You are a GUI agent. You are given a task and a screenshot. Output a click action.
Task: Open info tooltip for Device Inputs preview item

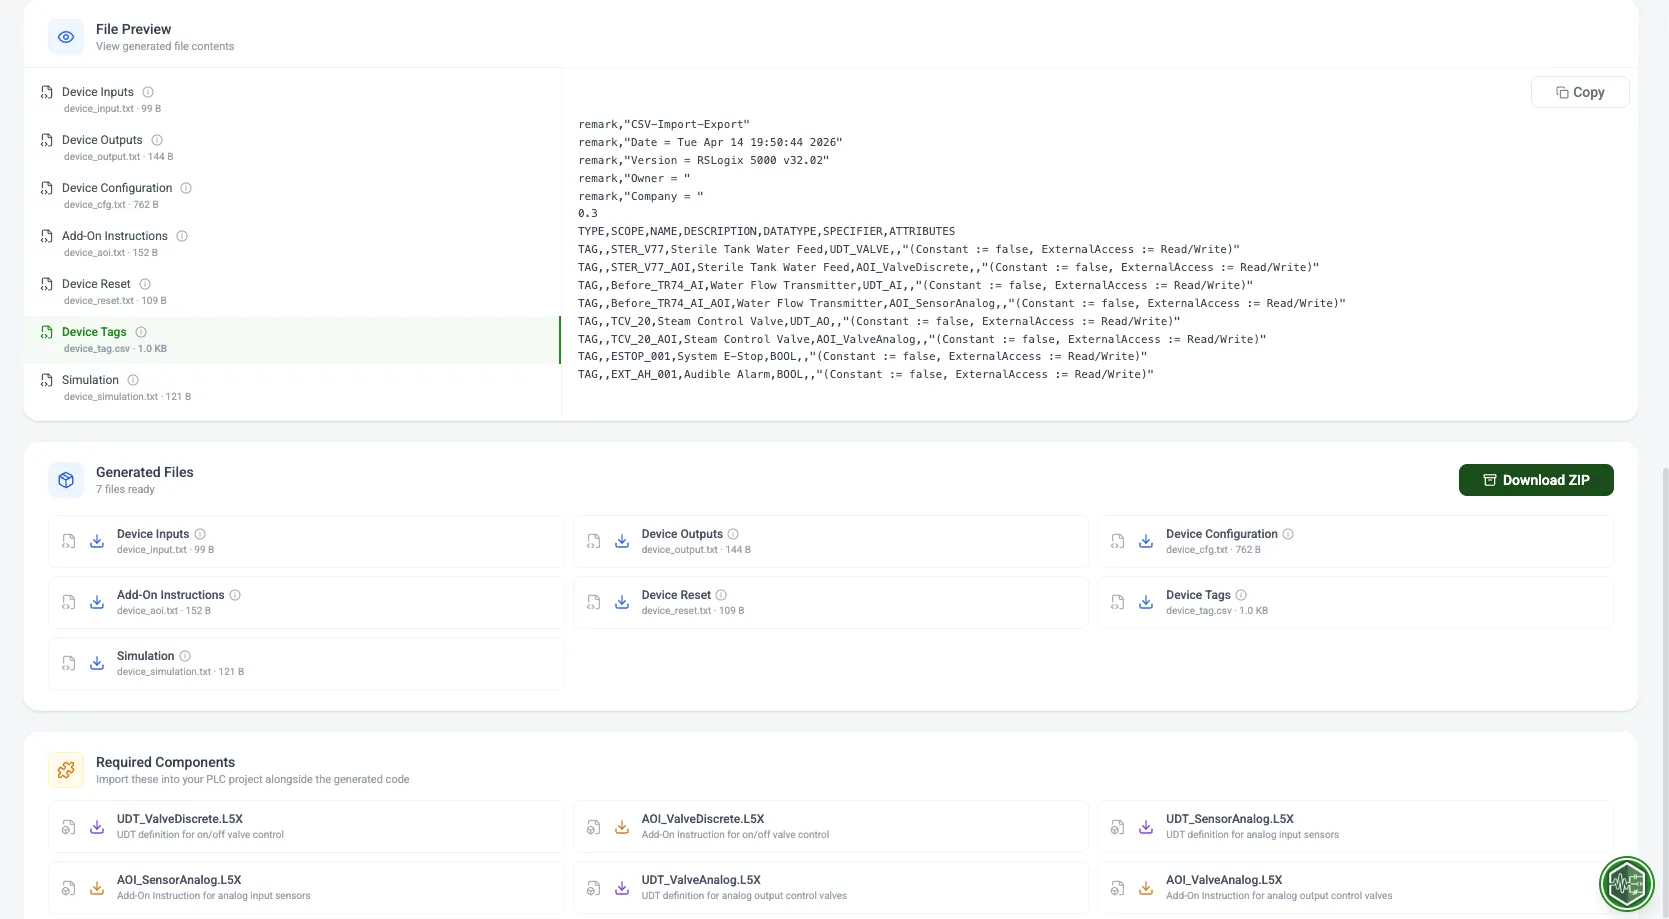148,92
